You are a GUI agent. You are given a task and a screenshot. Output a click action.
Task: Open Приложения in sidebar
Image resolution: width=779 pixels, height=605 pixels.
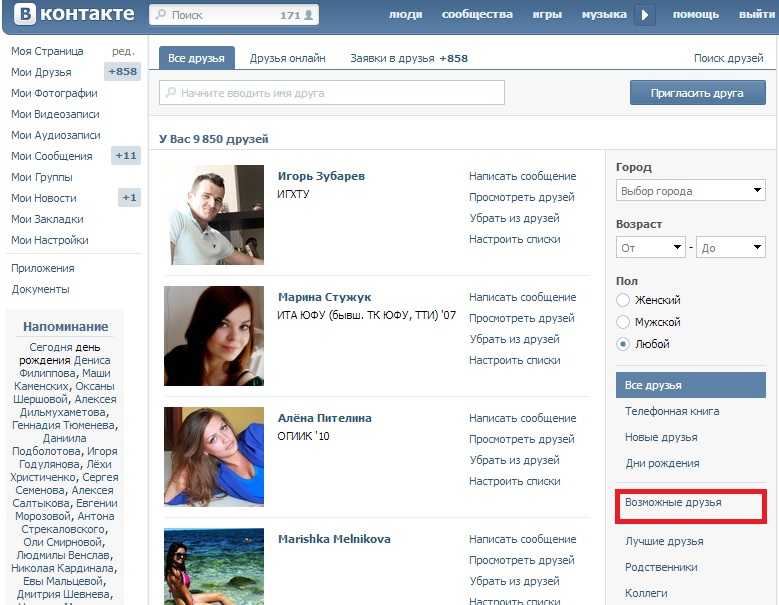(43, 268)
